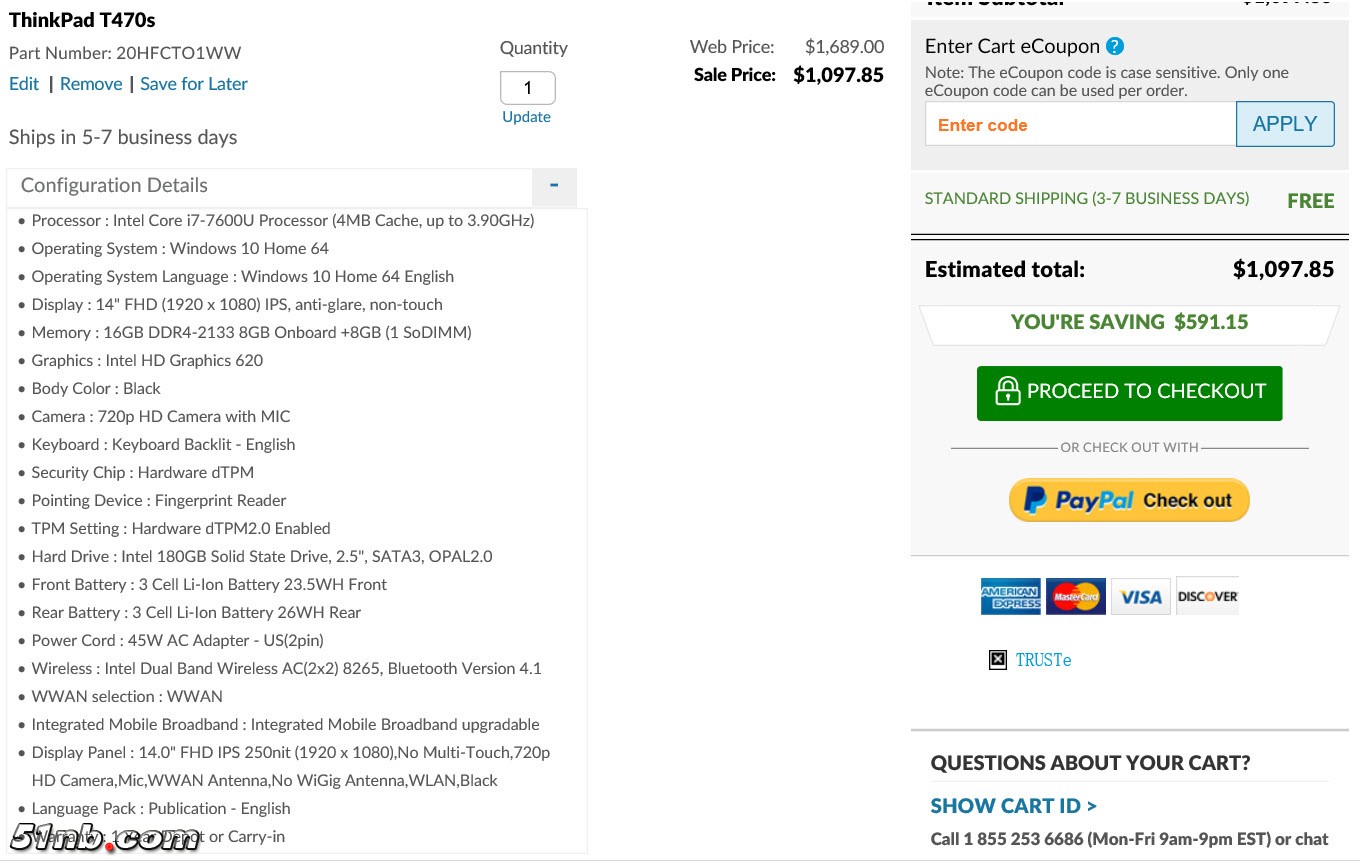Expand the SHOW CART ID section

pos(1013,806)
